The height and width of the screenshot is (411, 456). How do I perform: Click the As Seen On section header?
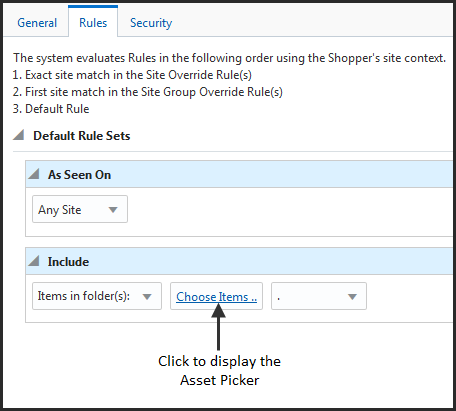coord(239,174)
